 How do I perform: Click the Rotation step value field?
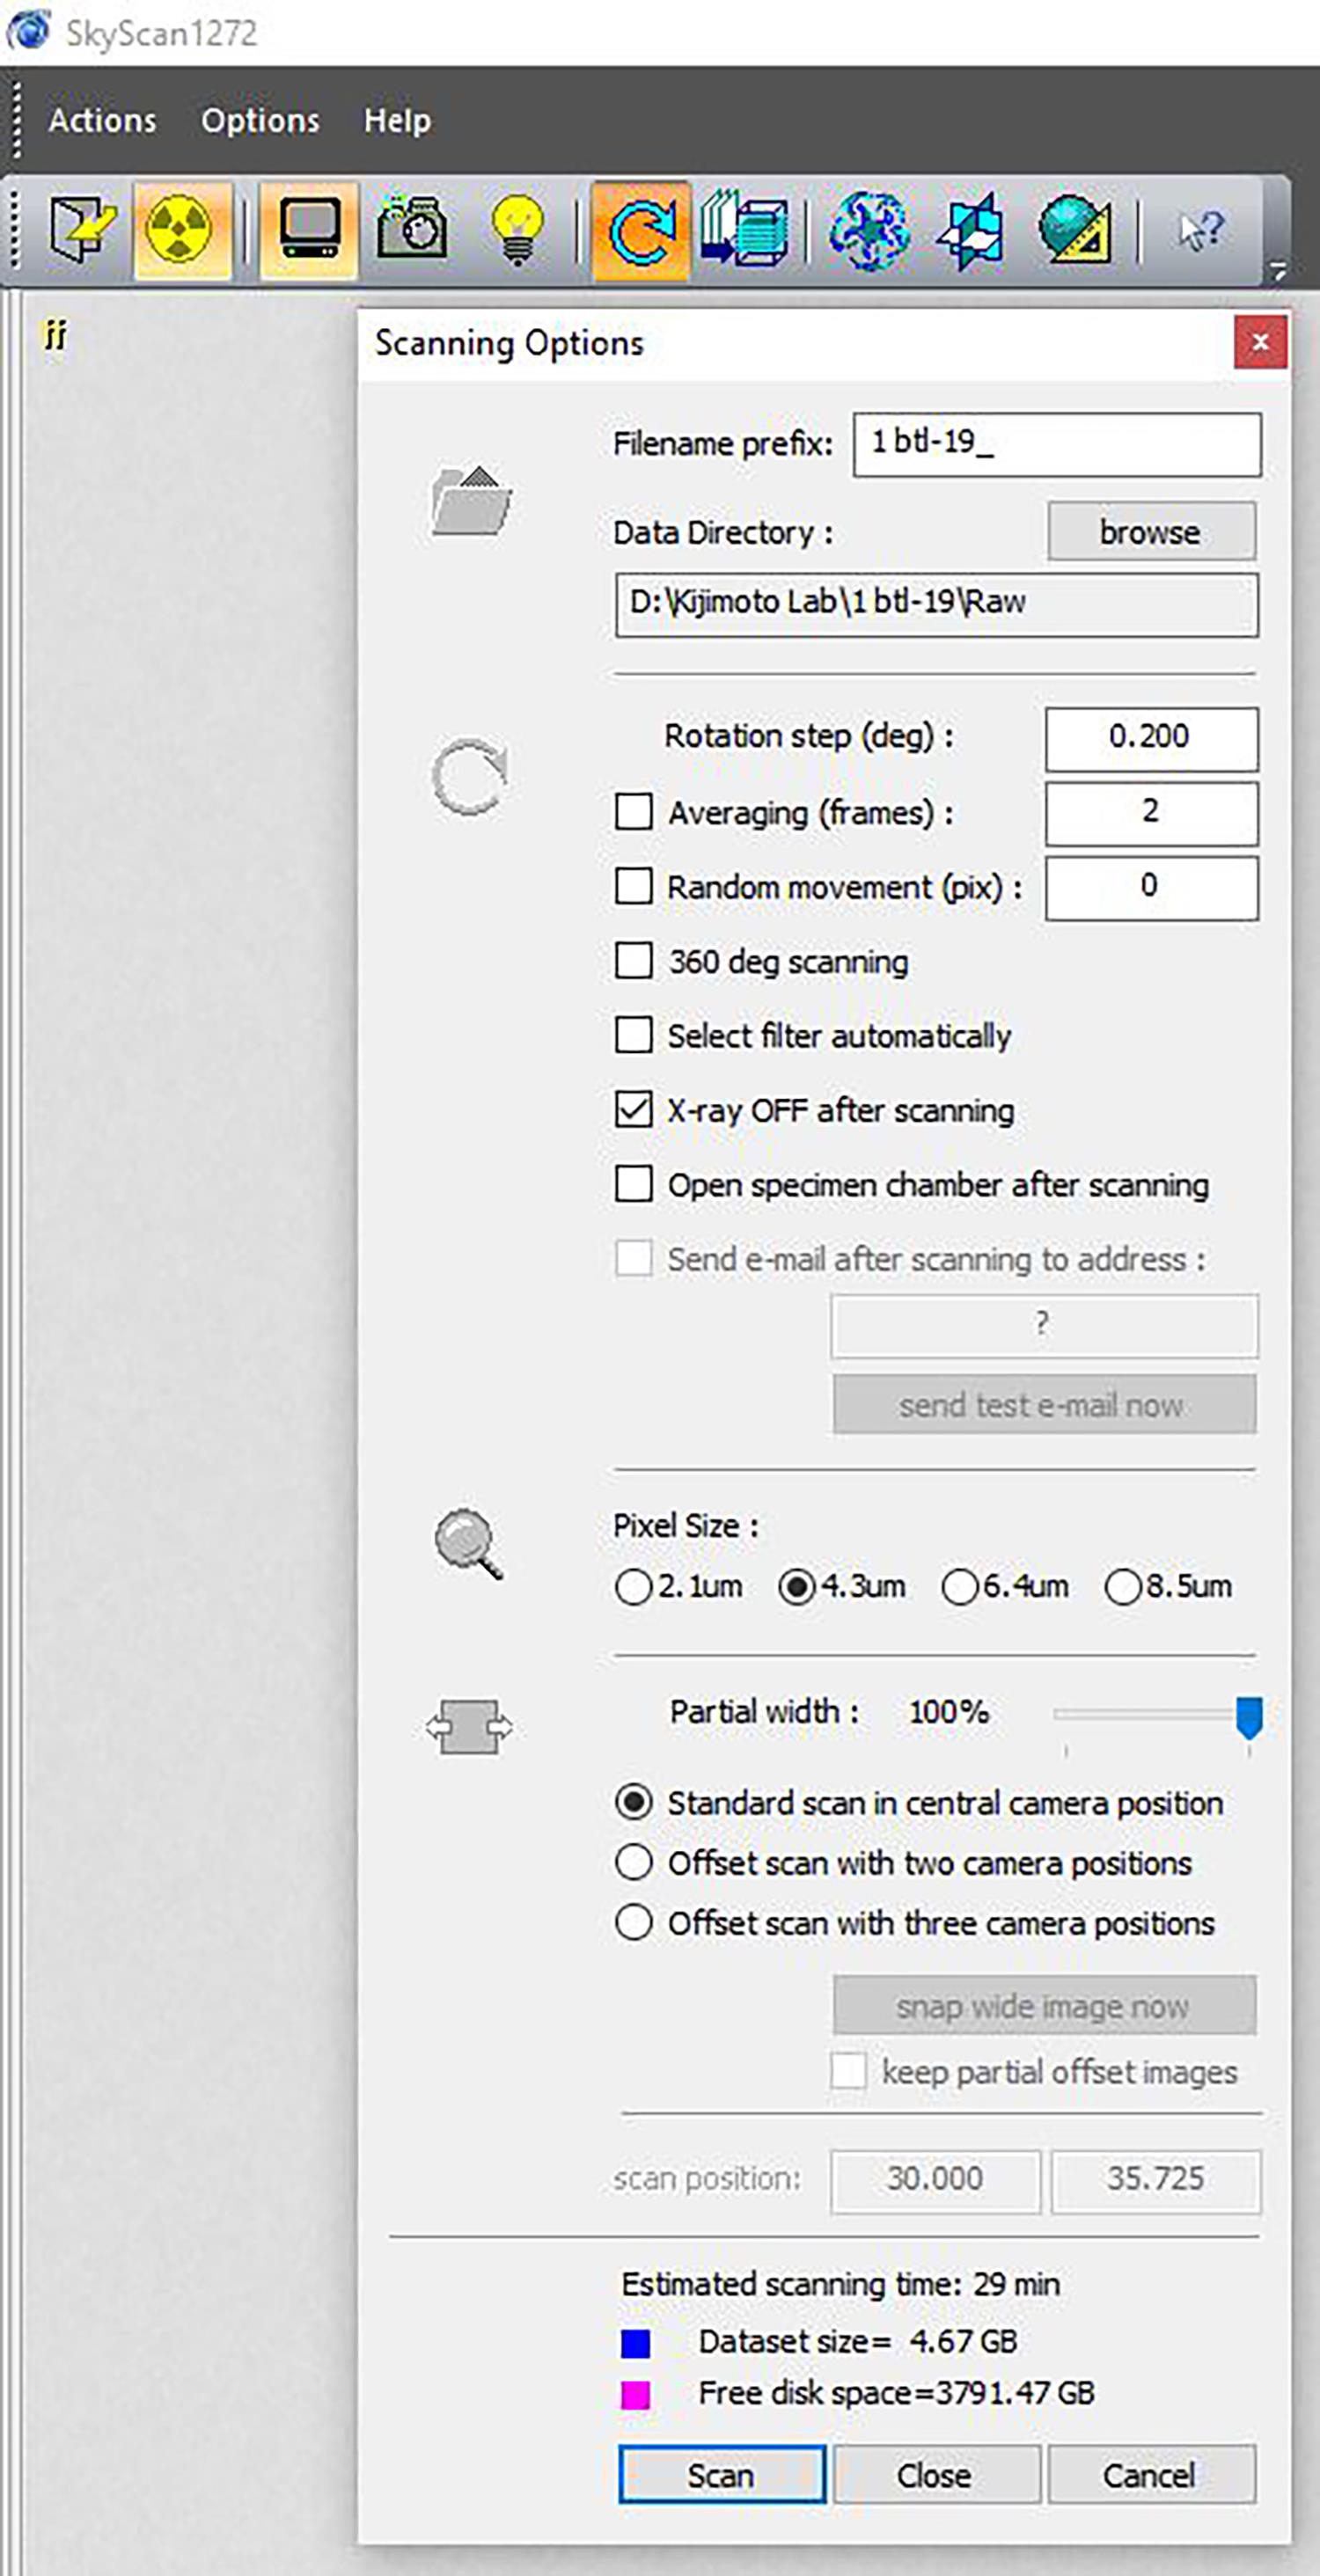1151,738
